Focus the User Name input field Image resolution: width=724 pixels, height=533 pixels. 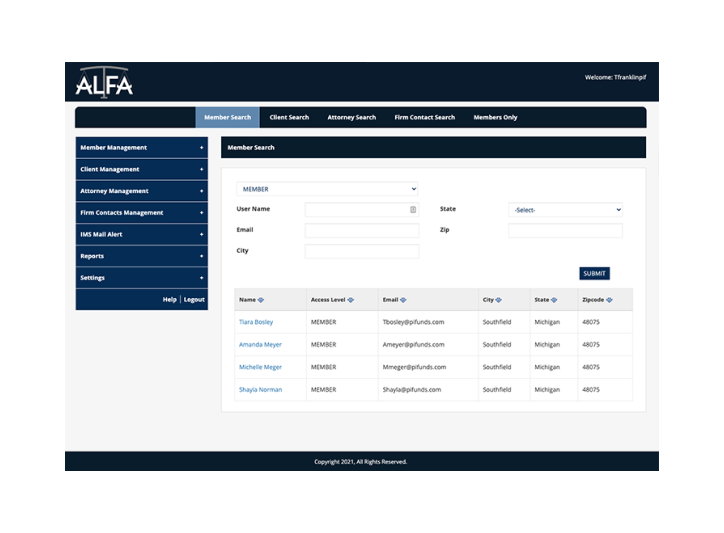[x=362, y=210]
